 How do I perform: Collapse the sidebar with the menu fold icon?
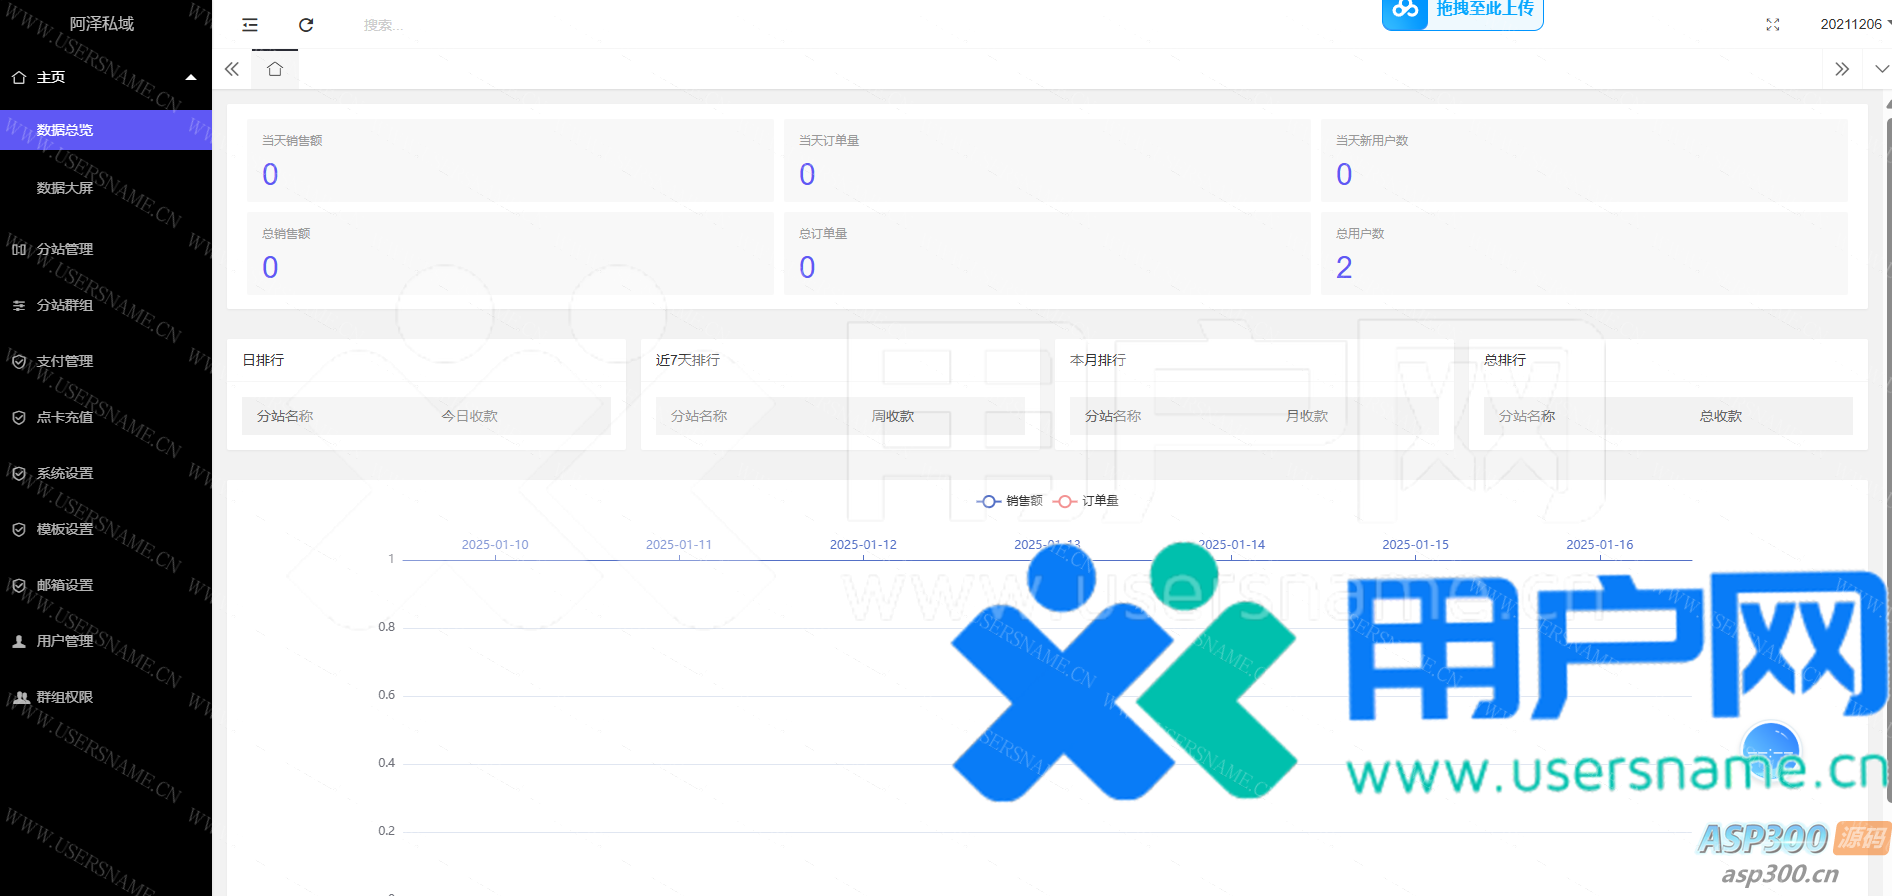(250, 25)
